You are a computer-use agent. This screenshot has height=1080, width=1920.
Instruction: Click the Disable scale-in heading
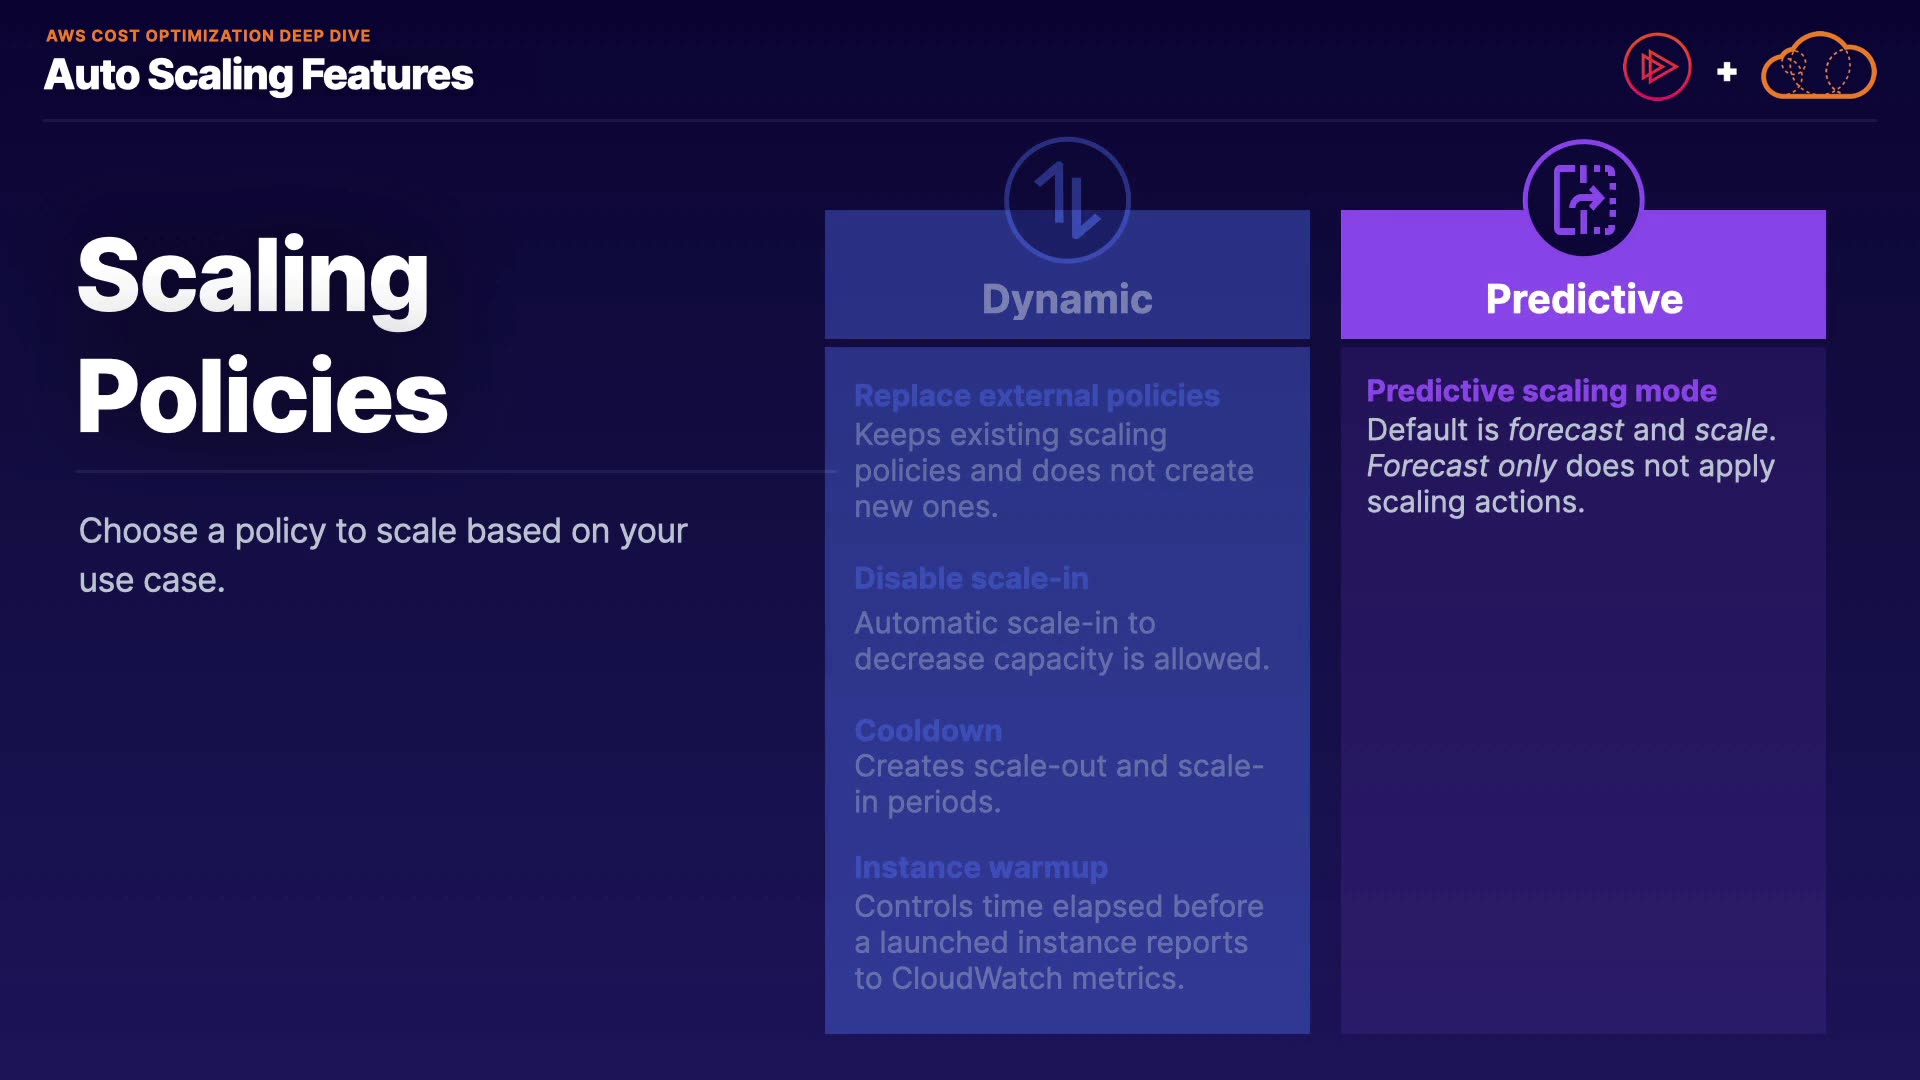coord(971,578)
